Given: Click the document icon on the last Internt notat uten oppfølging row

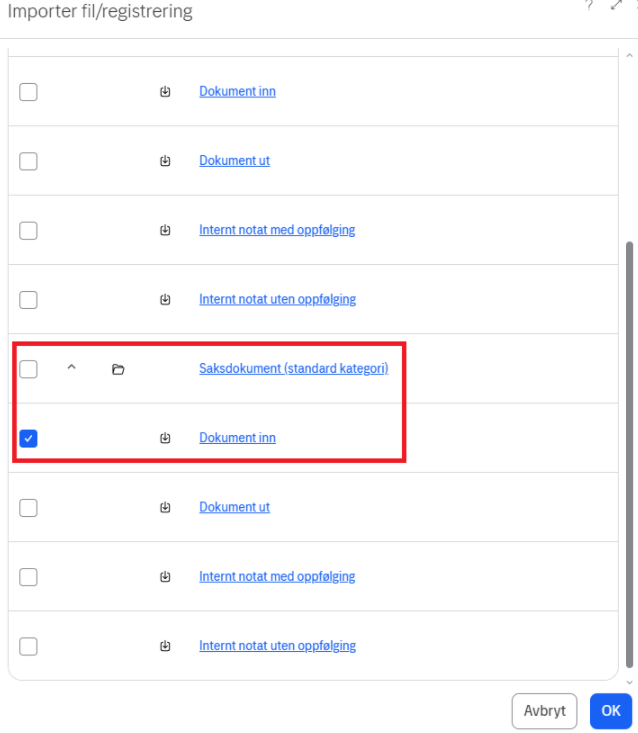Looking at the screenshot, I should (x=165, y=646).
